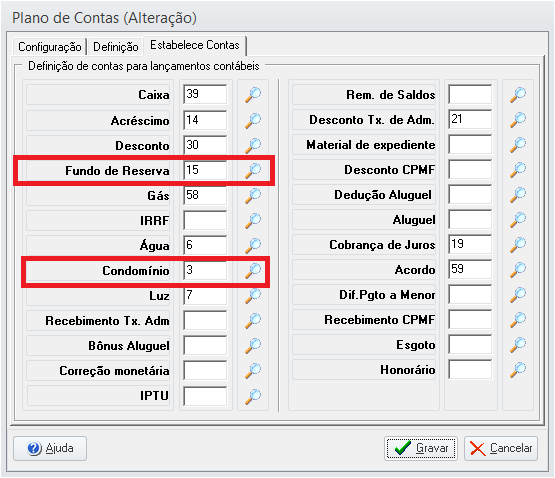
Task: Click the Material de expediente input box
Action: point(470,144)
